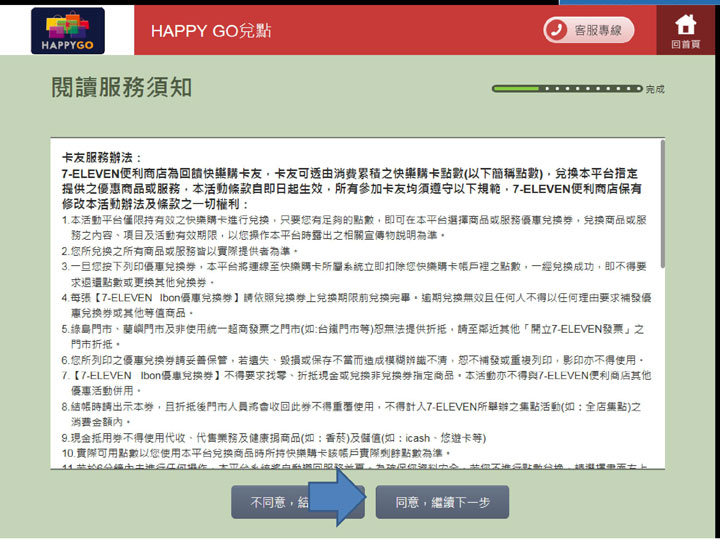Click the HAPPY GO logo
This screenshot has height=540, width=720.
pos(68,30)
